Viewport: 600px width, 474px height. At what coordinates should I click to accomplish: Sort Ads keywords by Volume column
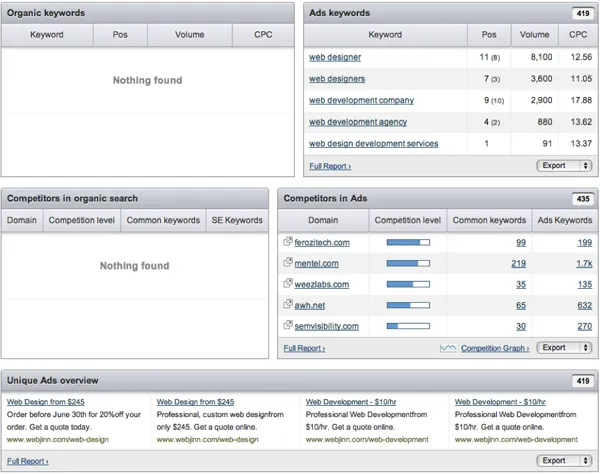coord(535,34)
